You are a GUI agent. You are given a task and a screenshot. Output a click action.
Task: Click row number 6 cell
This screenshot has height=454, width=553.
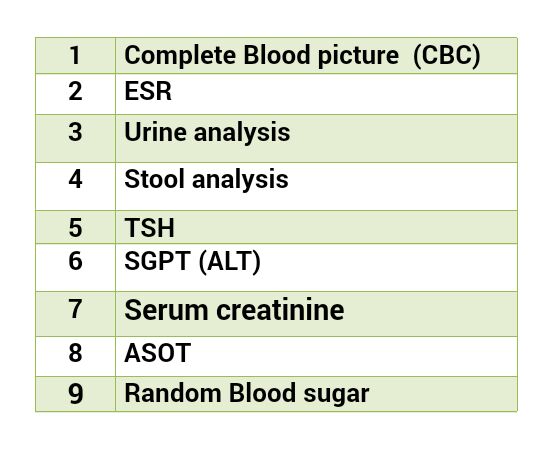pyautogui.click(x=75, y=267)
